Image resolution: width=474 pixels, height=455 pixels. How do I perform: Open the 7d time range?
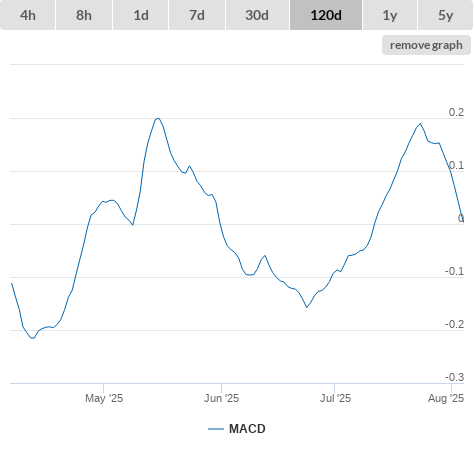point(197,15)
